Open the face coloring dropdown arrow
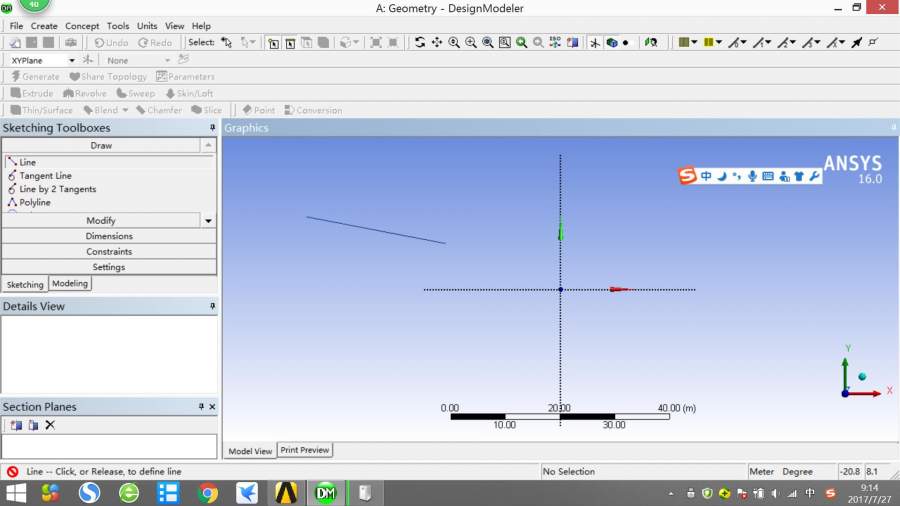The image size is (900, 506). click(695, 42)
